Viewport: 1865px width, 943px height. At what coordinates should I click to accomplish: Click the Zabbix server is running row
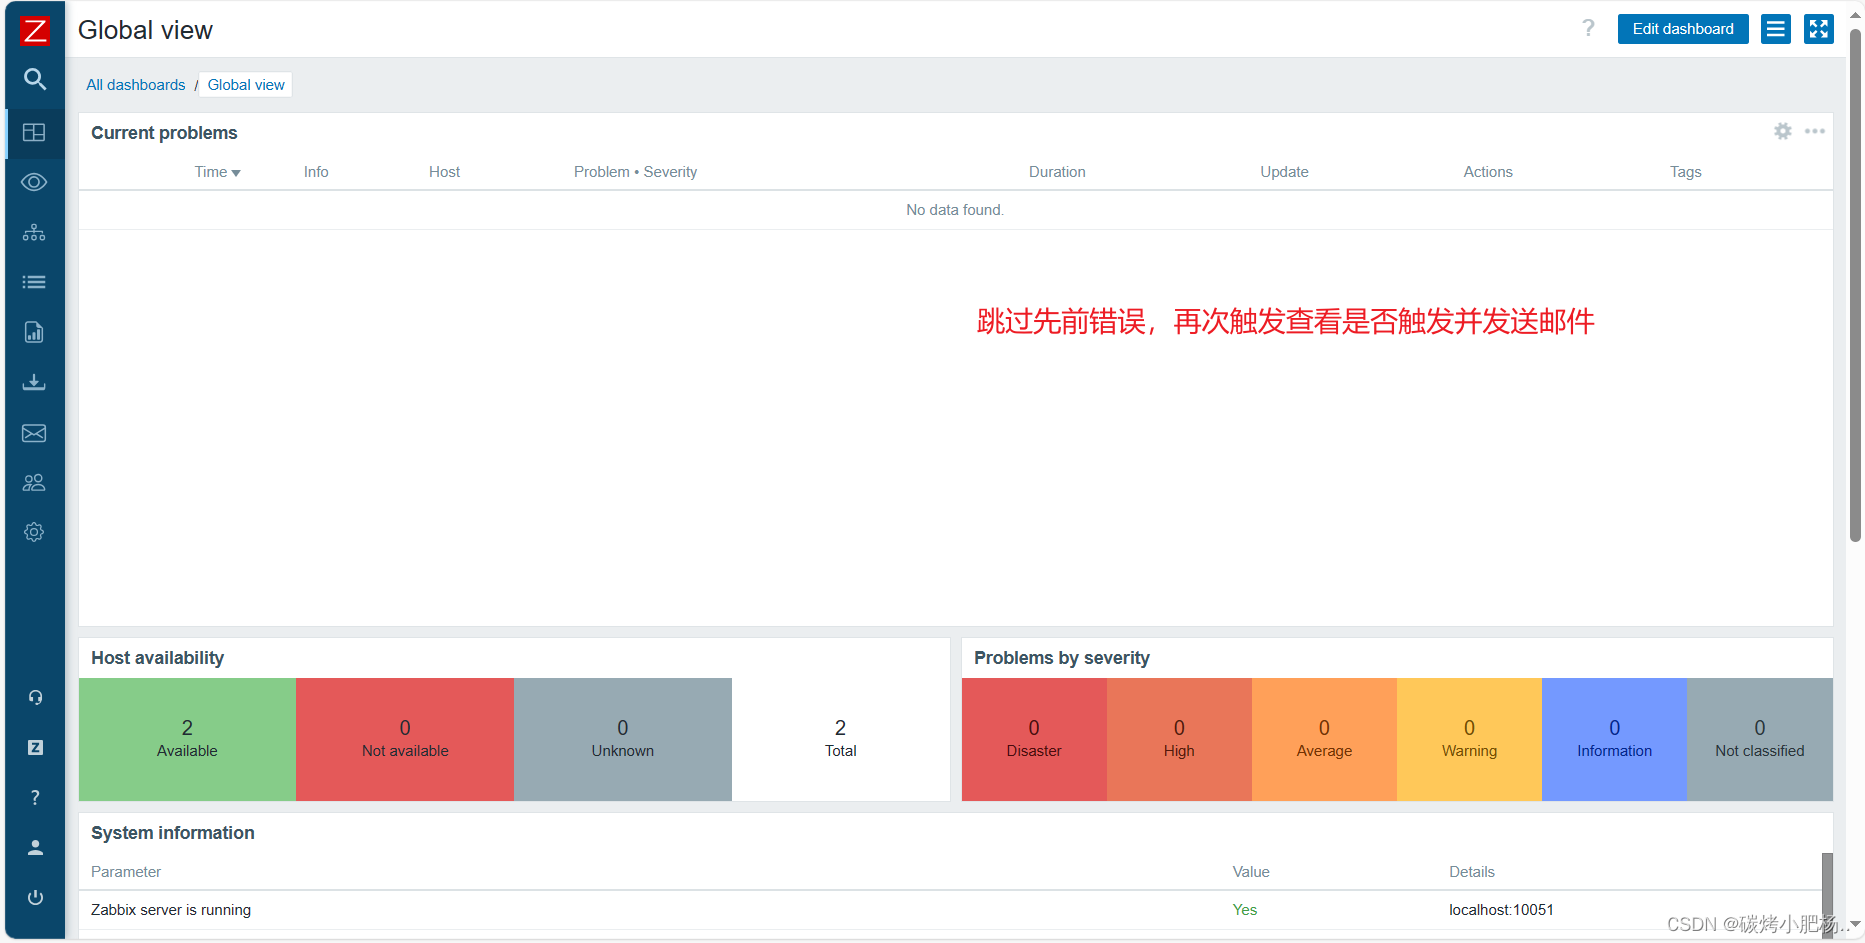(x=950, y=910)
